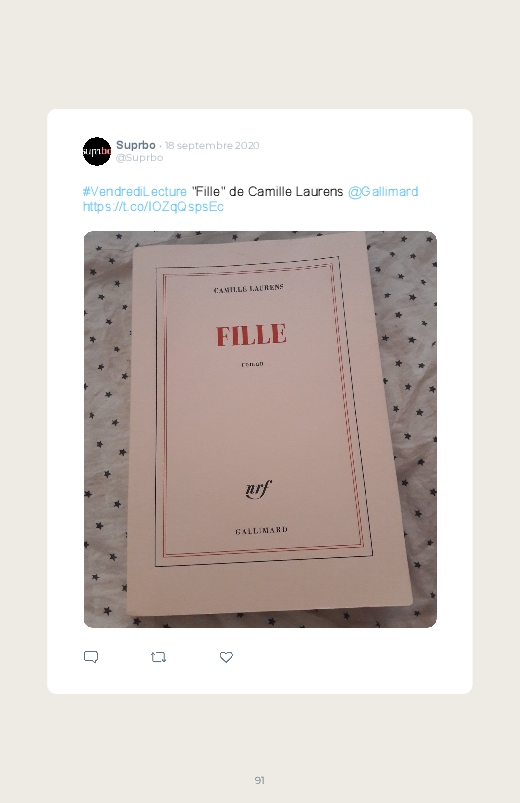Open the @Suprbo handle link

(139, 158)
